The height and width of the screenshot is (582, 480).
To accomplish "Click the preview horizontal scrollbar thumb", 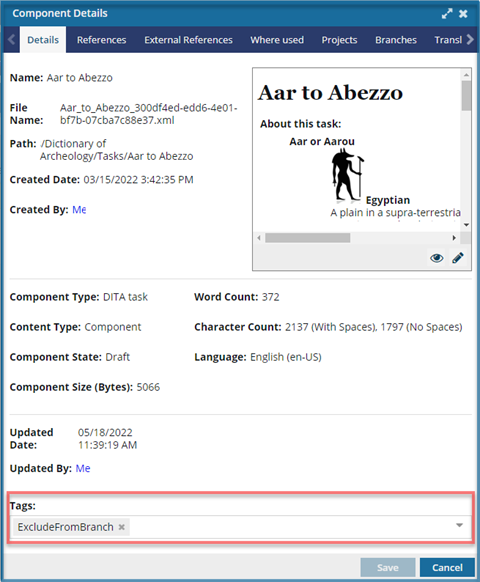I will tap(307, 238).
